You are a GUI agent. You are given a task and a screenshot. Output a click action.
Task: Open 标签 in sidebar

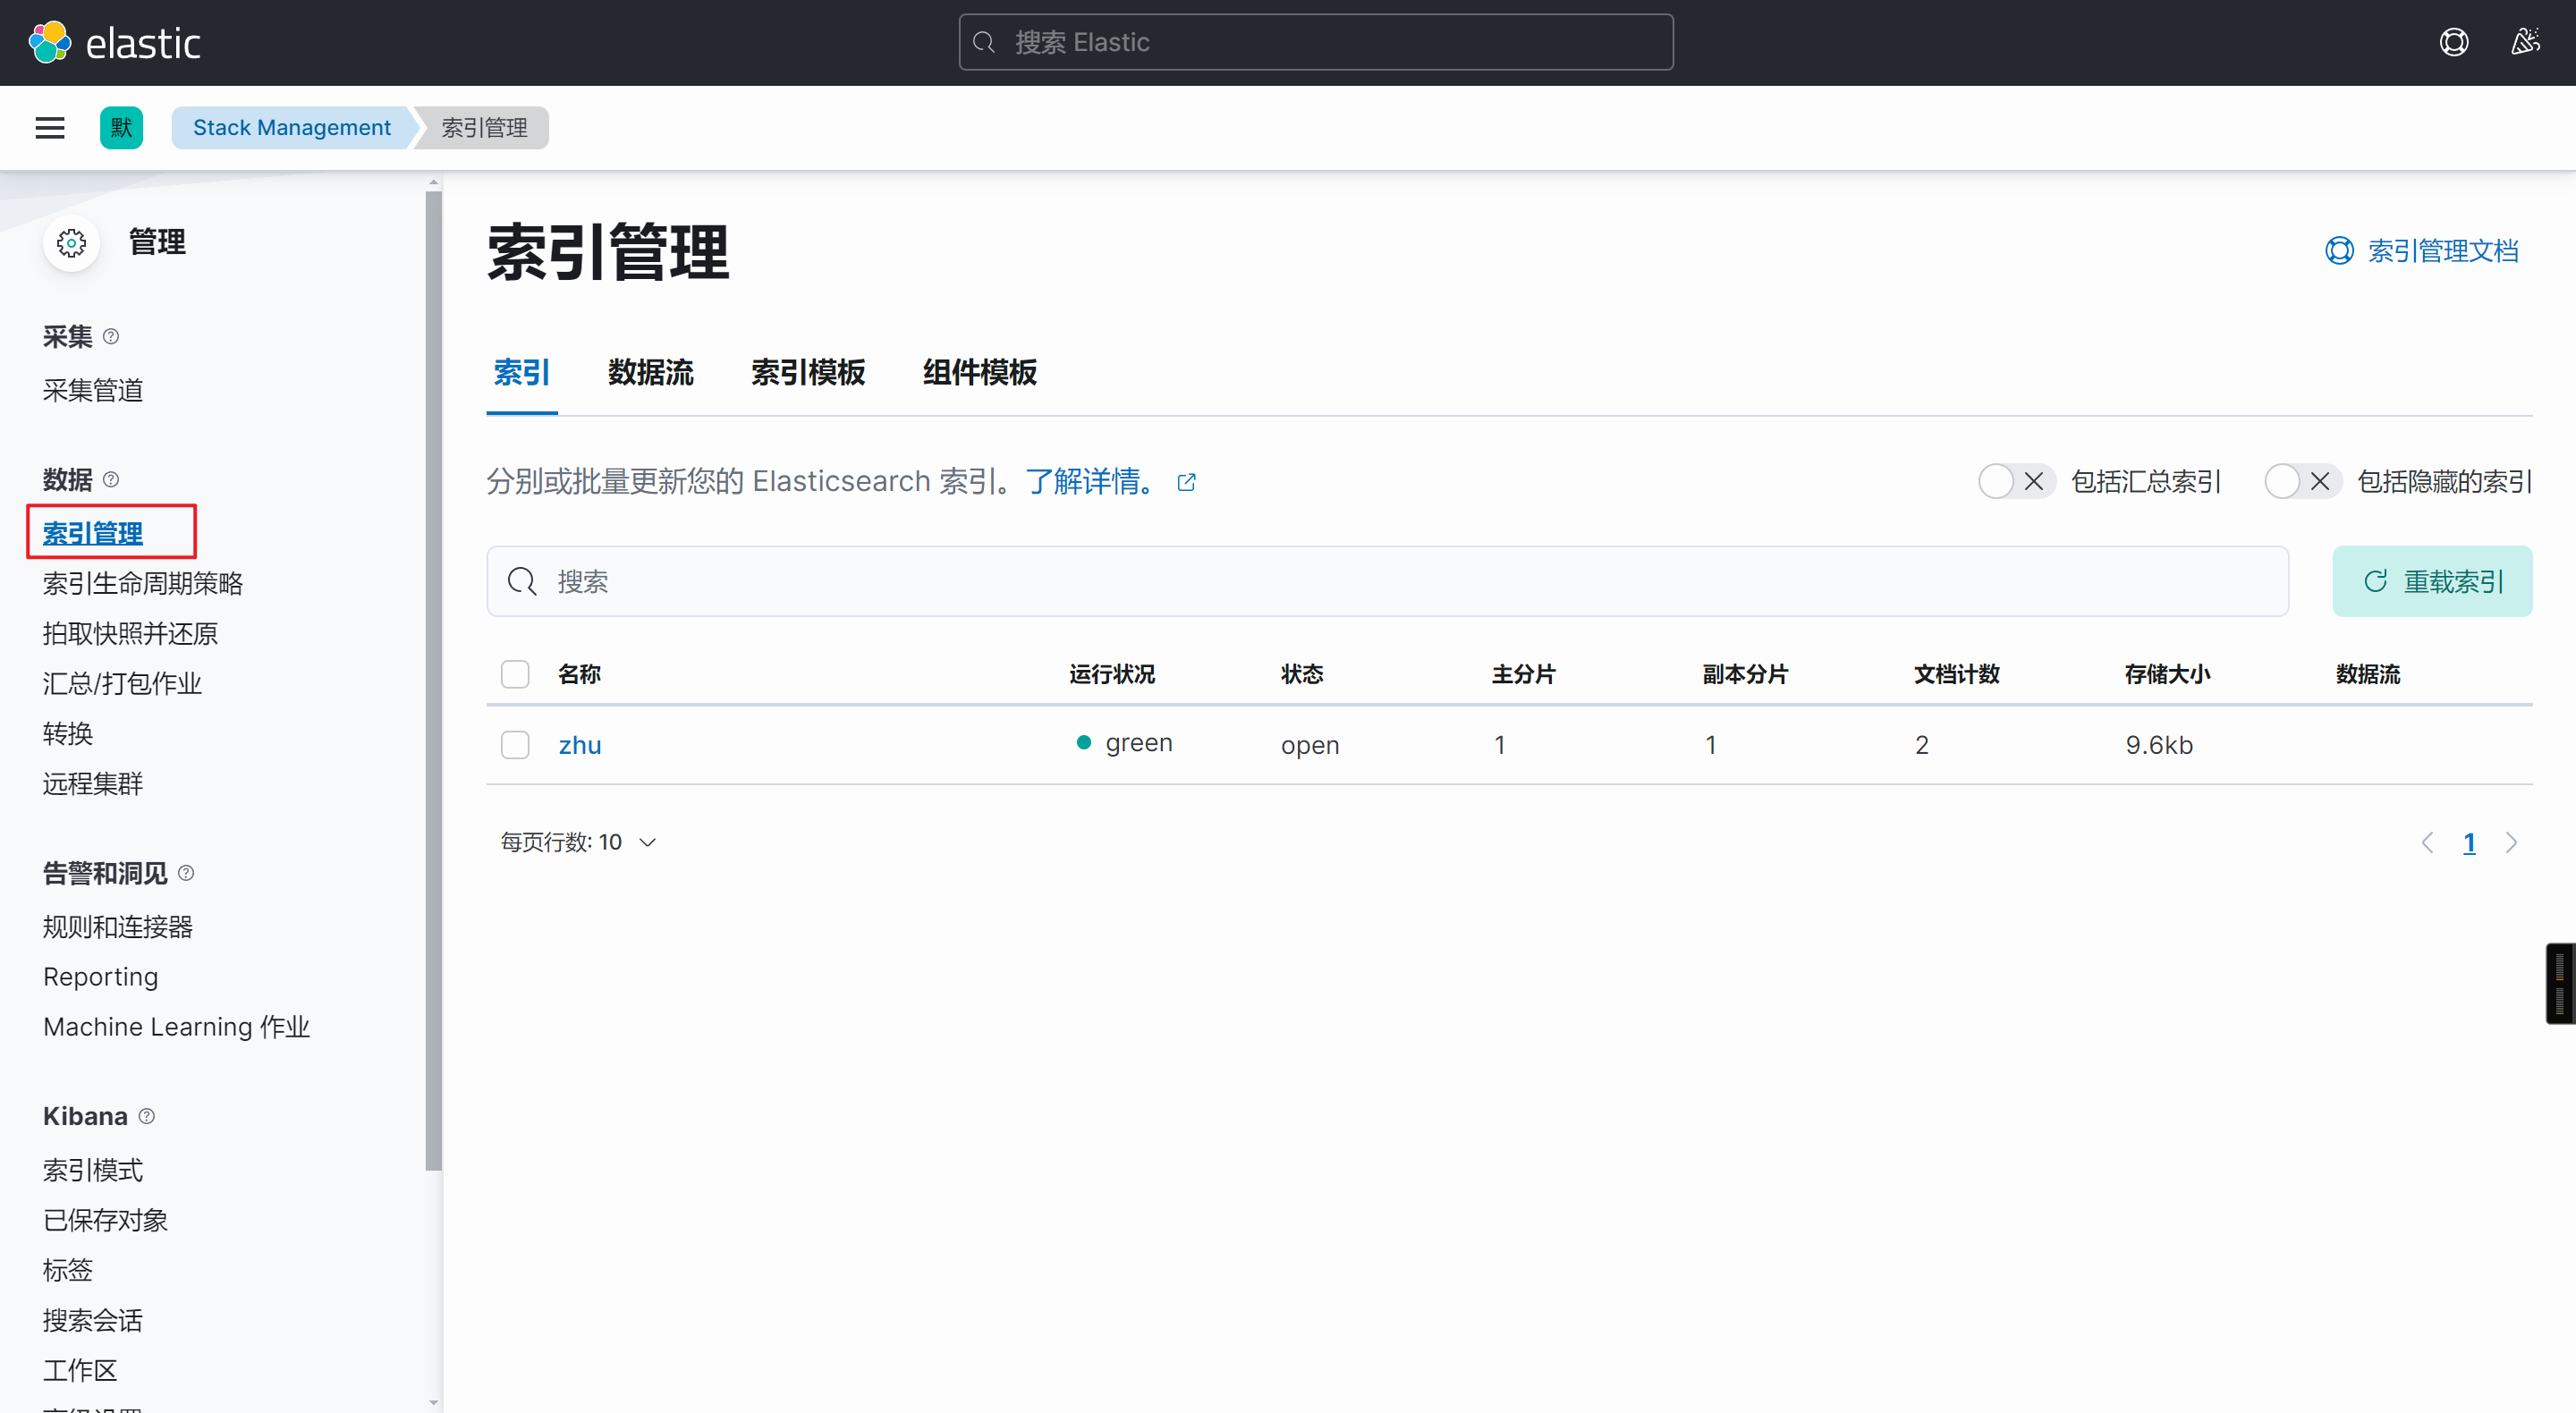tap(68, 1269)
